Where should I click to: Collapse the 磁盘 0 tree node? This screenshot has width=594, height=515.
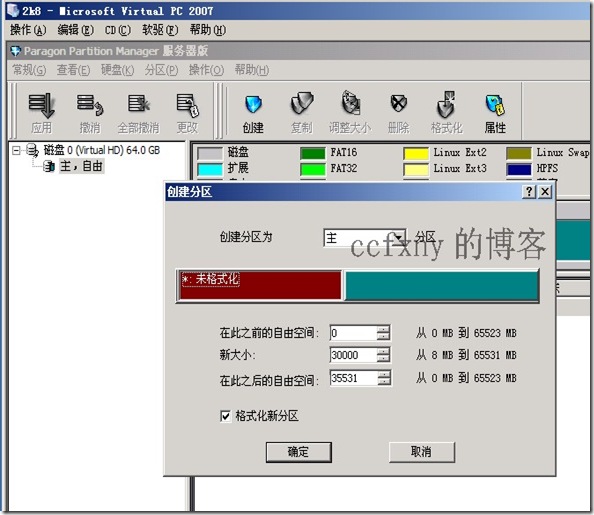coord(16,150)
